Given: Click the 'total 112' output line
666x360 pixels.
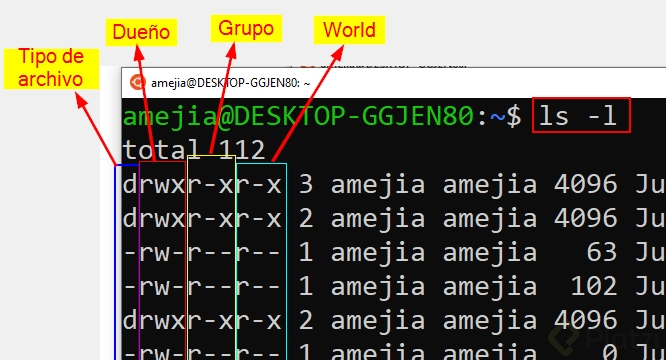Looking at the screenshot, I should point(194,150).
